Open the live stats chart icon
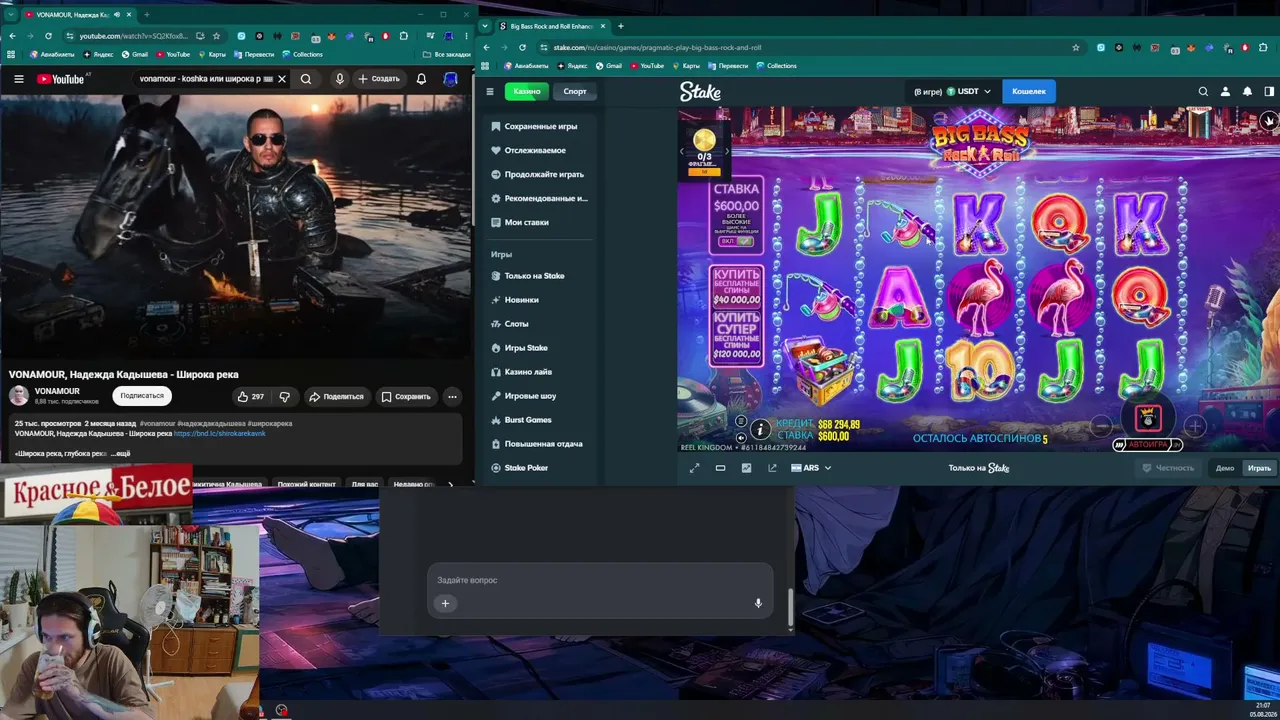1280x720 pixels. [746, 468]
